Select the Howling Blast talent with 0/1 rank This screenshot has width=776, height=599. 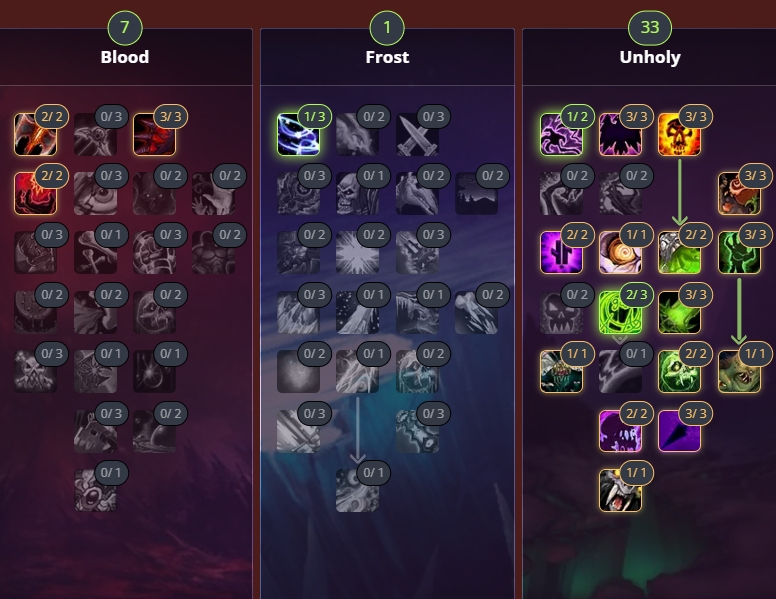coord(357,490)
